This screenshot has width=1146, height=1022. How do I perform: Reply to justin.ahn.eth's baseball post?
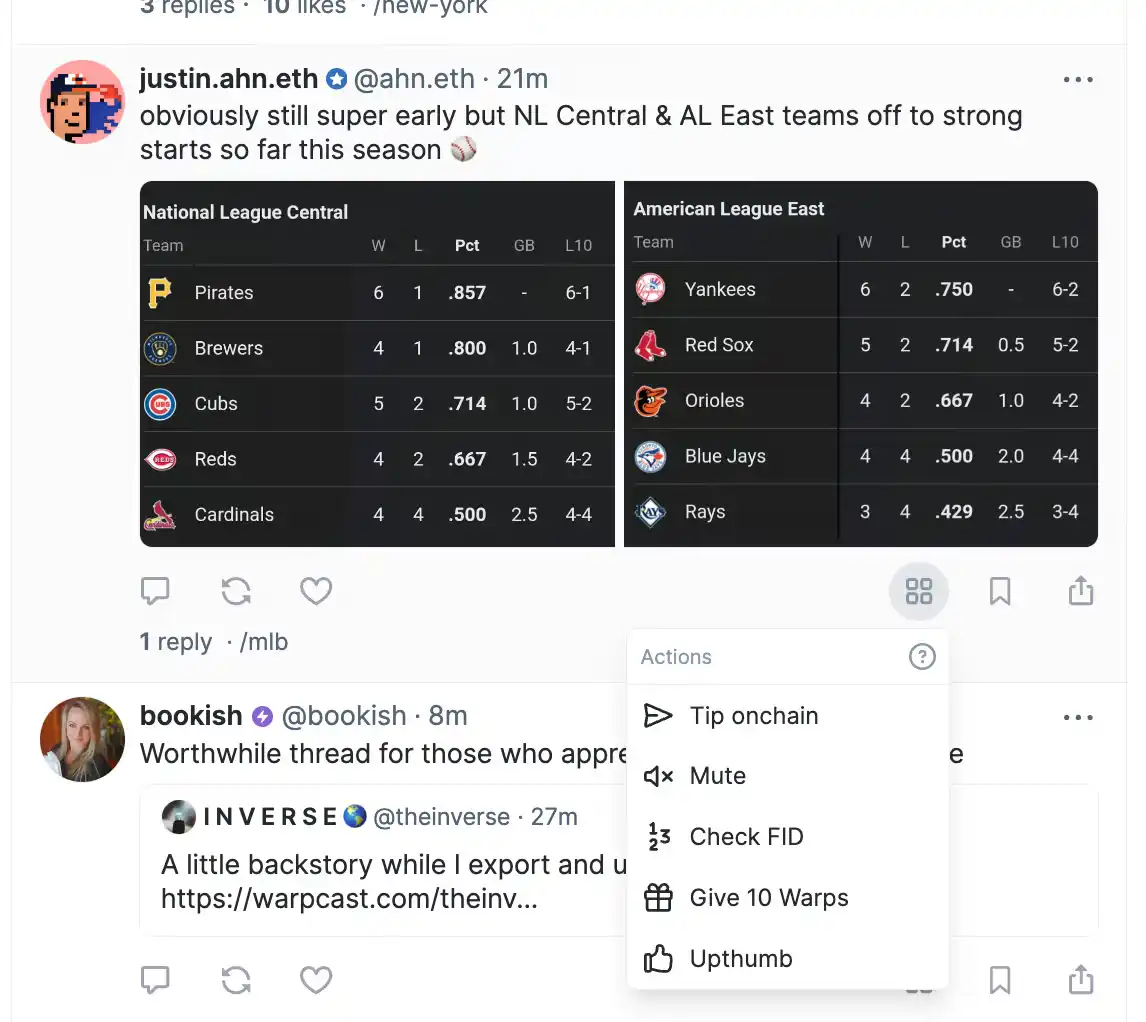pos(155,592)
